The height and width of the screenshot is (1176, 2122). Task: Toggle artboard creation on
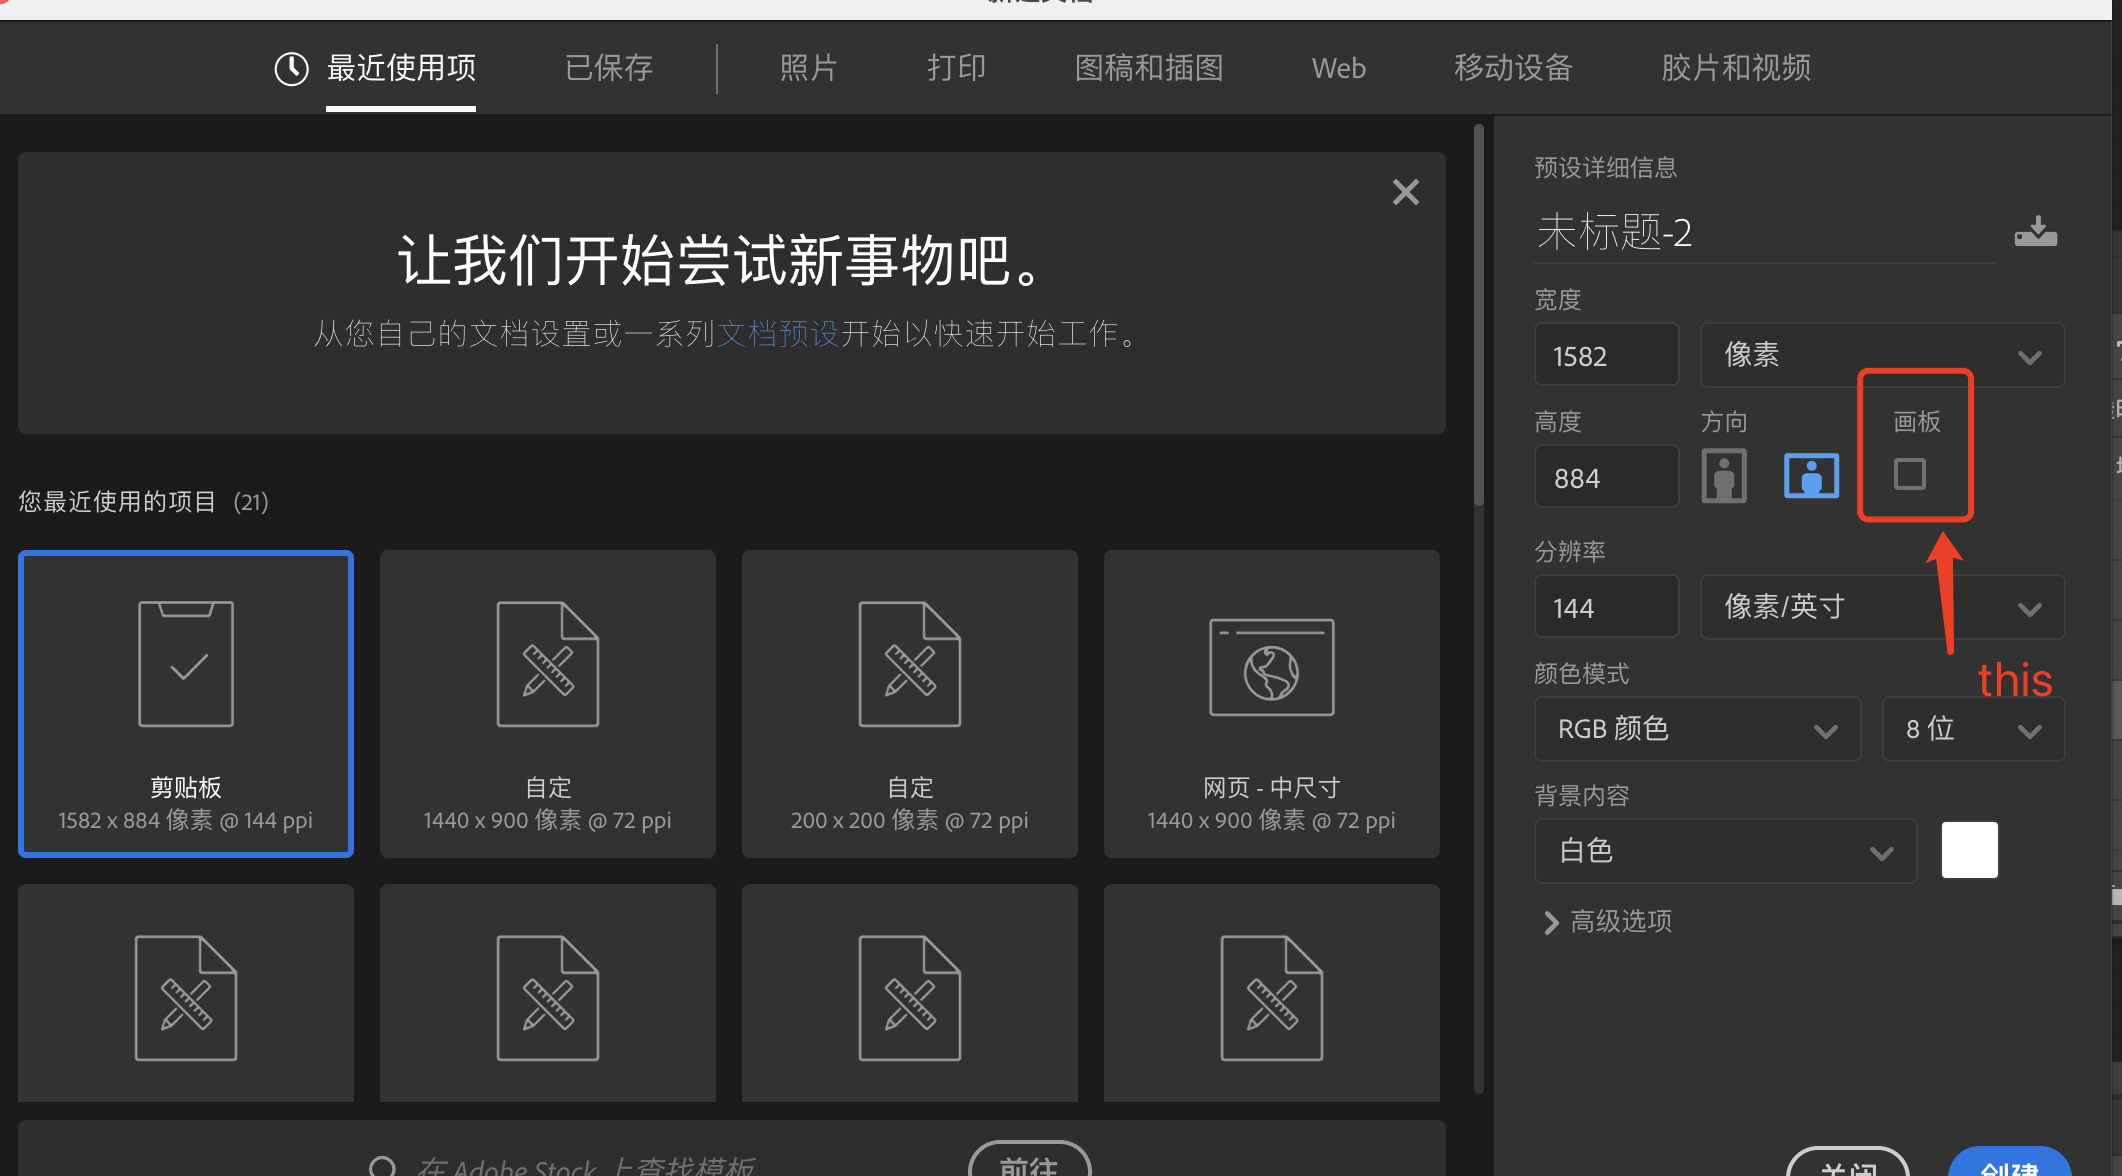tap(1910, 475)
